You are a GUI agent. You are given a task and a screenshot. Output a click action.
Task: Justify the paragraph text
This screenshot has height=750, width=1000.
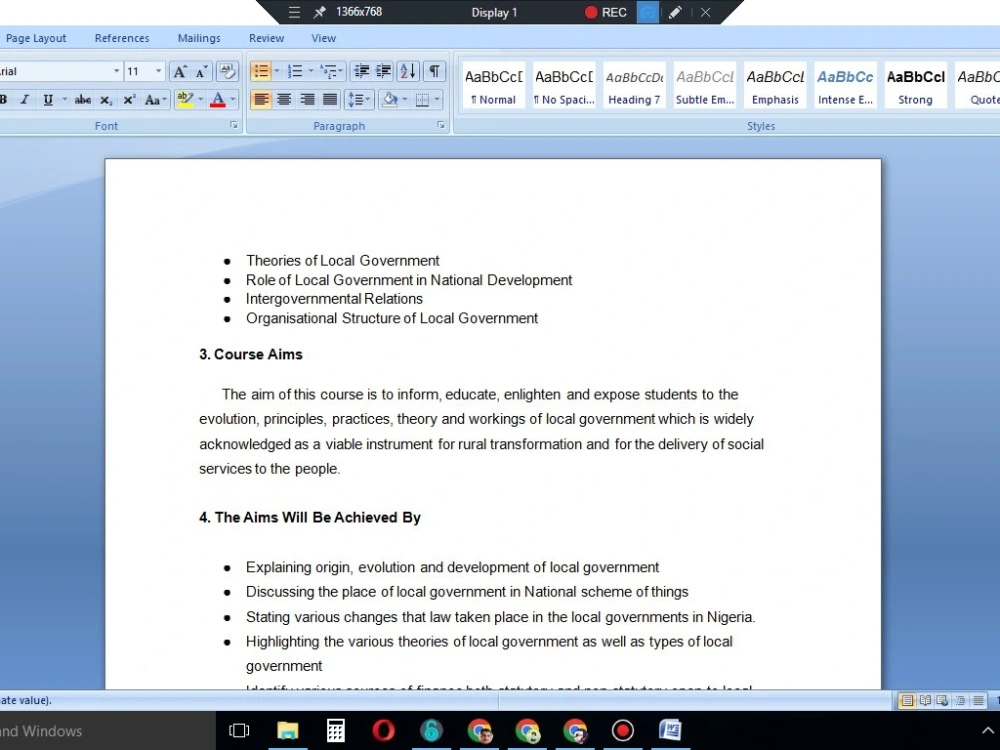330,99
